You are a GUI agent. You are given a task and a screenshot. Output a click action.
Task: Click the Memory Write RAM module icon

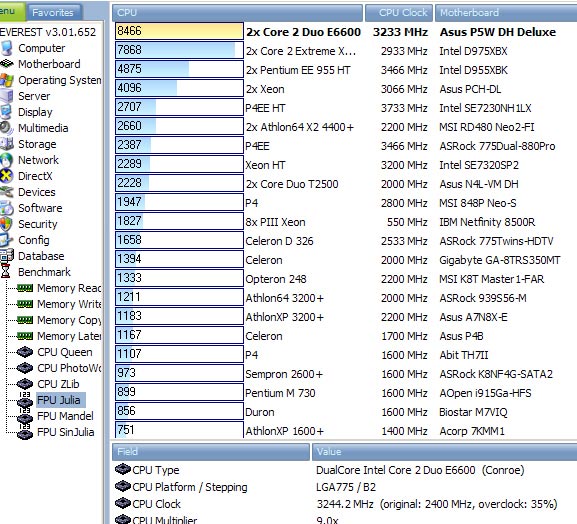(25, 304)
